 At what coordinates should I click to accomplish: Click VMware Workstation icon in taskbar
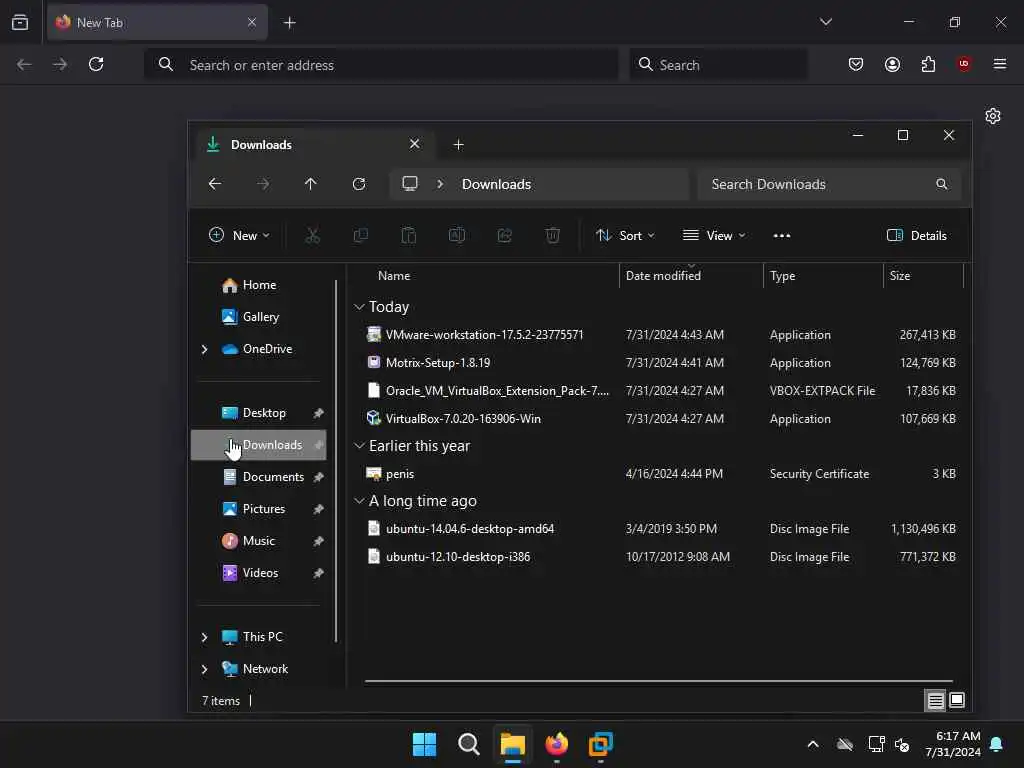pos(601,744)
